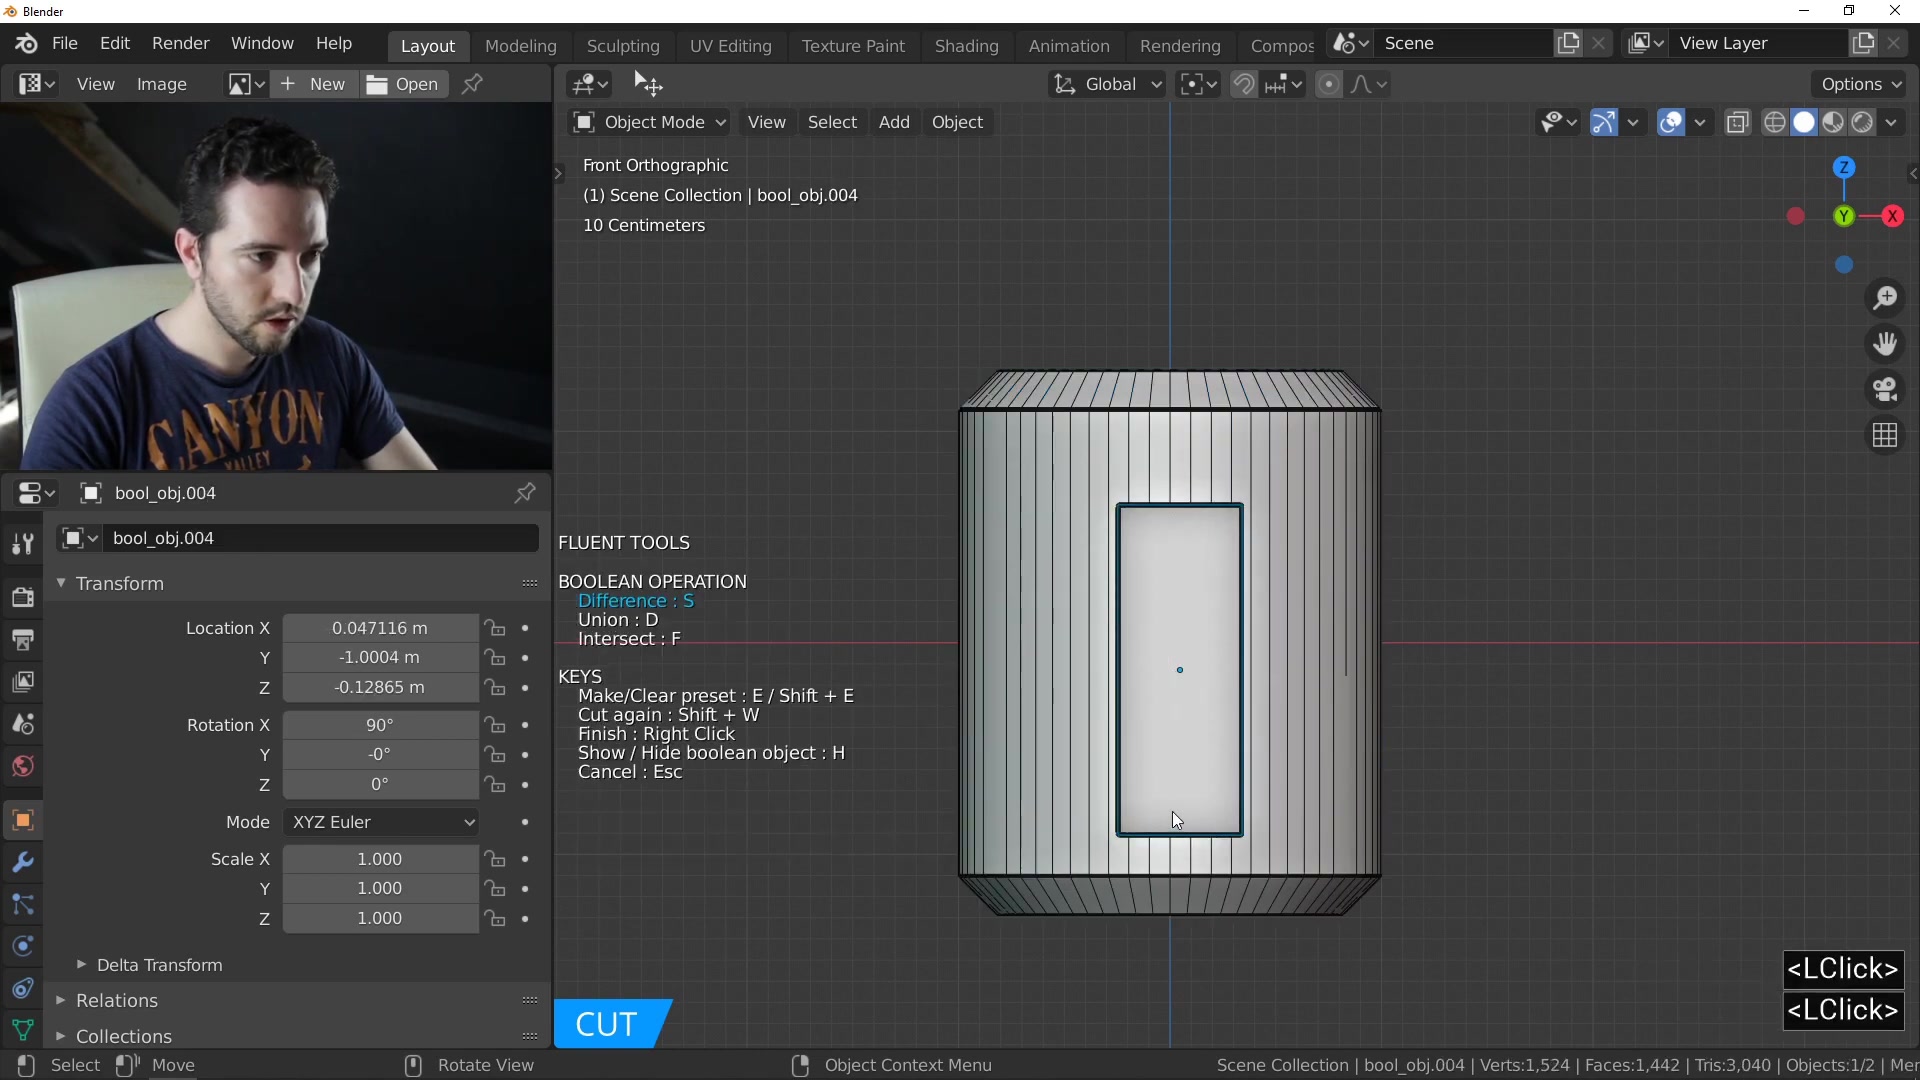The width and height of the screenshot is (1920, 1080).
Task: Toggle Location X lock icon
Action: pos(495,628)
